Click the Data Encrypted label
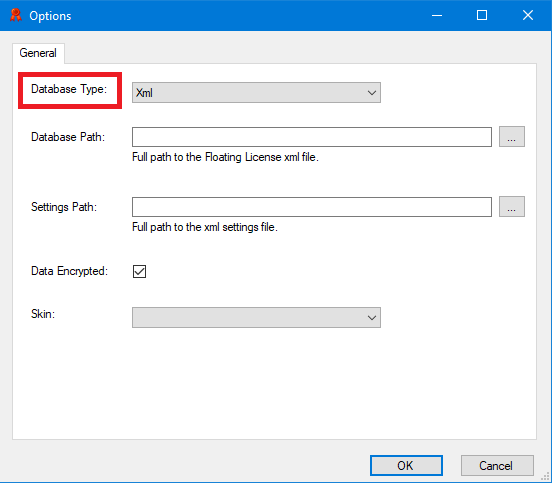 point(69,271)
